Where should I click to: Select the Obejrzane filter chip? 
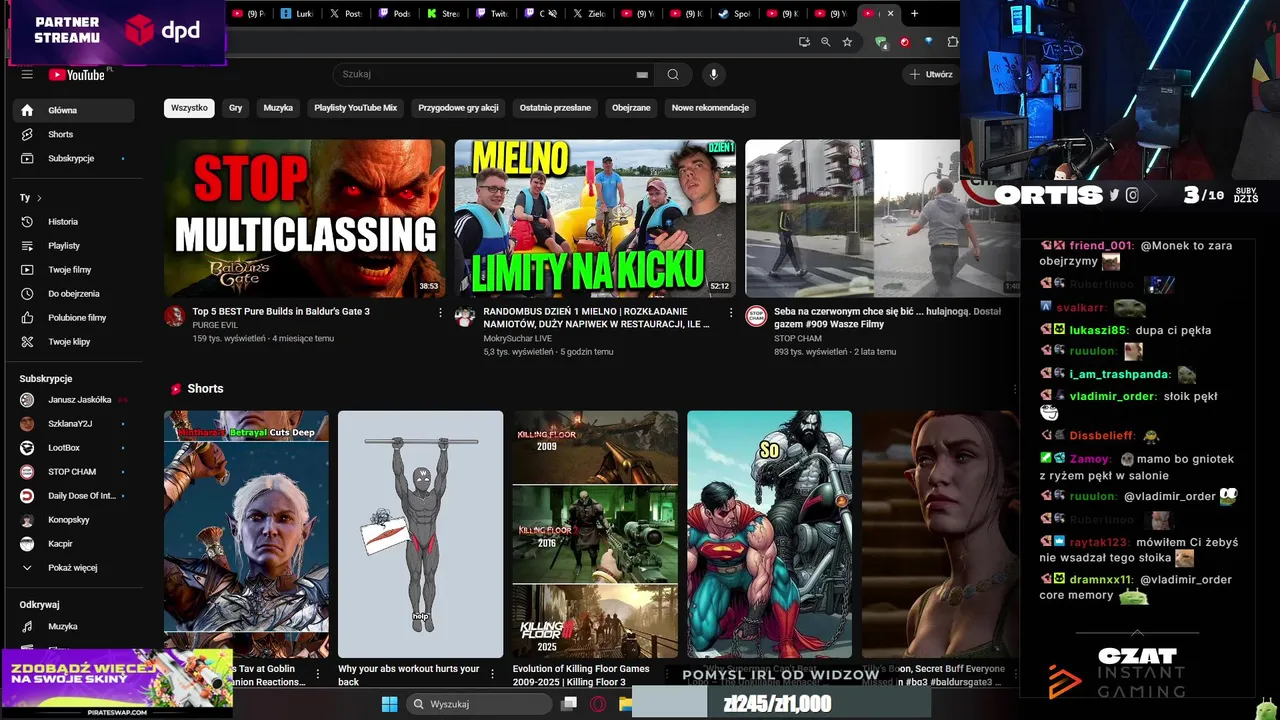tap(631, 108)
